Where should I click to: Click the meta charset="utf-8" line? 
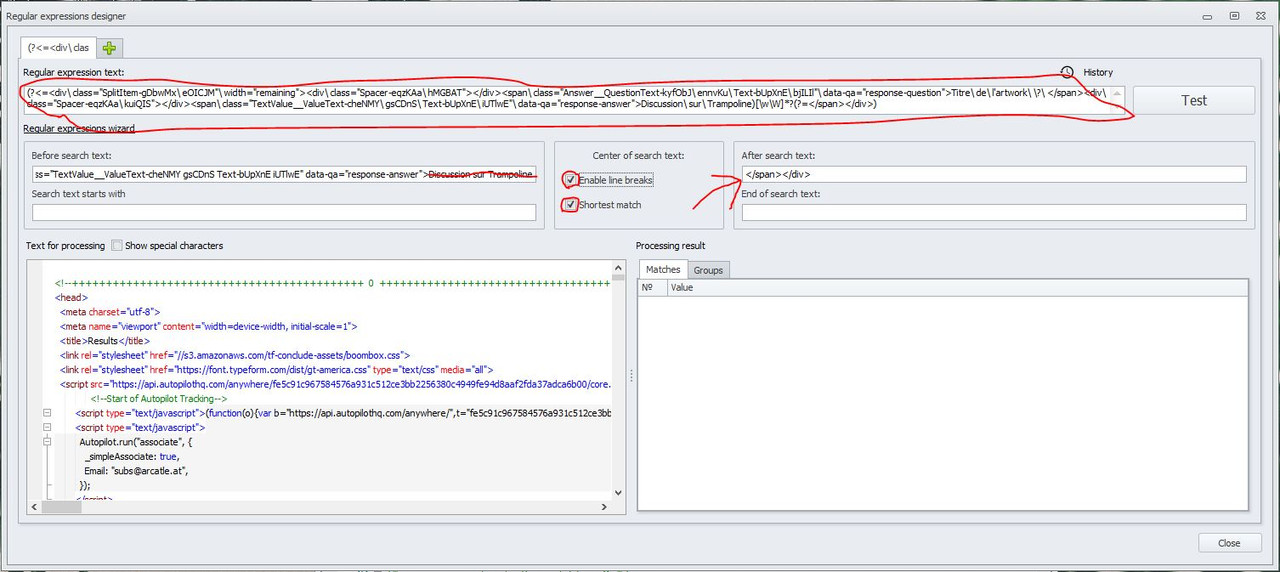(x=108, y=311)
